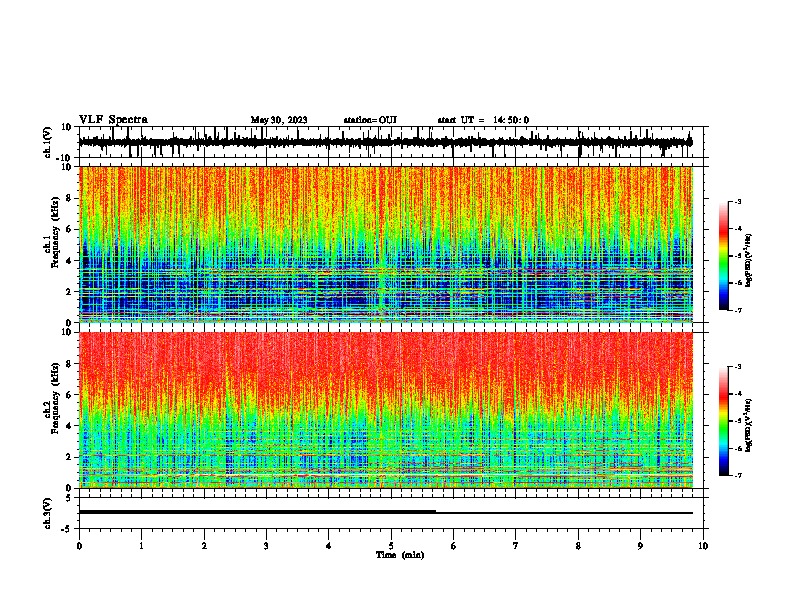792x612 pixels.
Task: Click time axis tick label "6"
Action: [x=454, y=546]
